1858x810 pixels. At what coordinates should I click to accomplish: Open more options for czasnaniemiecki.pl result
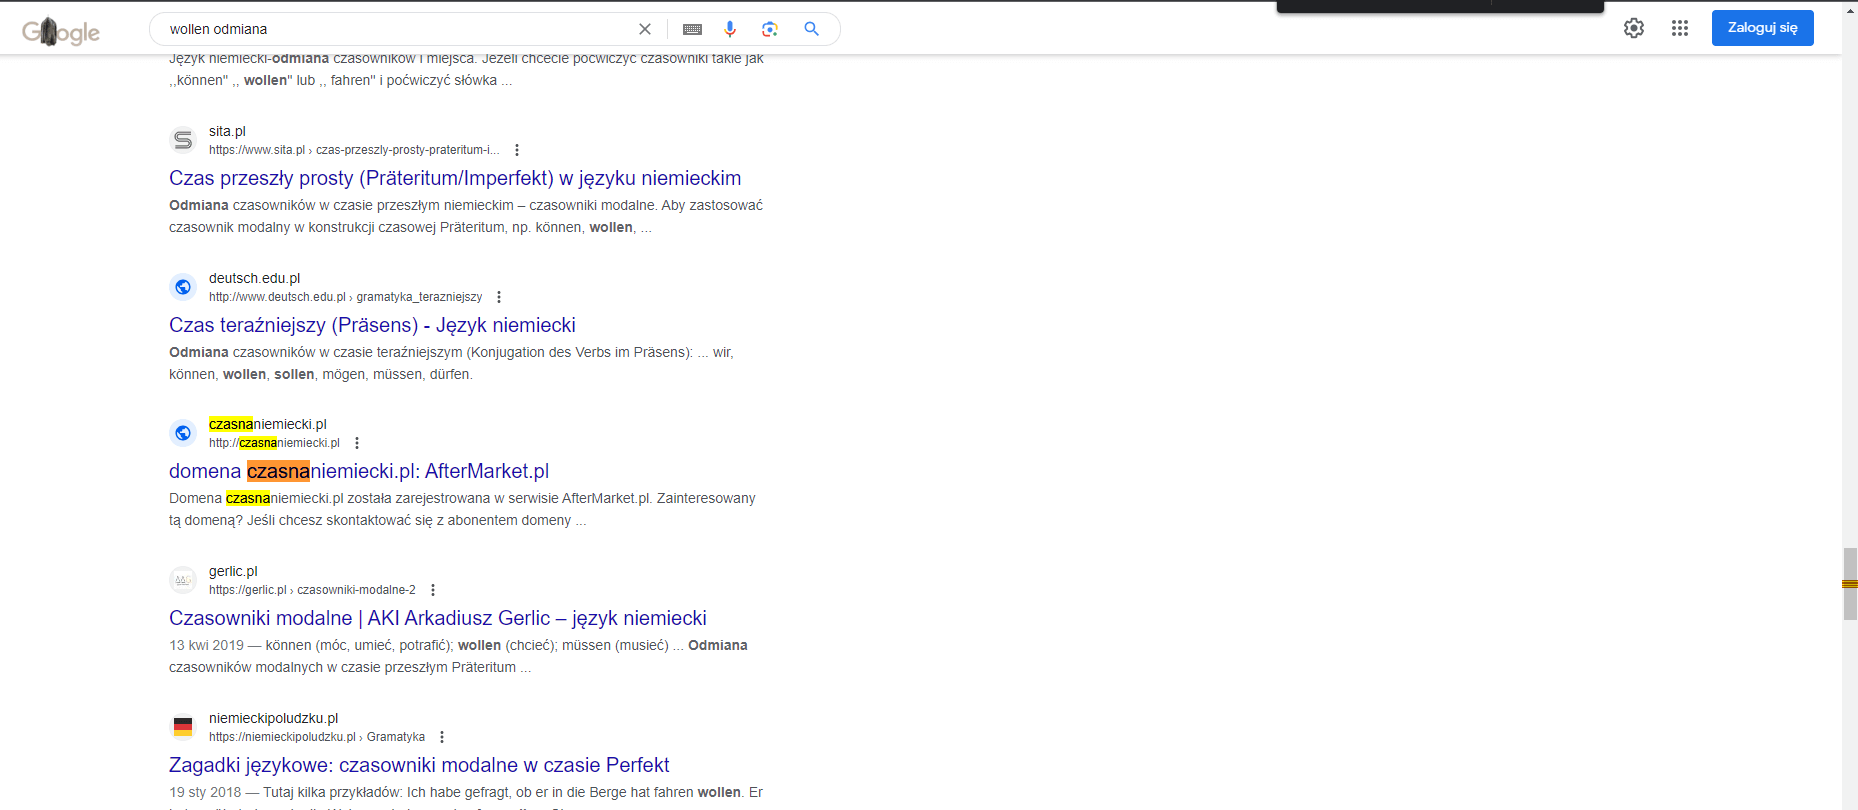[357, 443]
